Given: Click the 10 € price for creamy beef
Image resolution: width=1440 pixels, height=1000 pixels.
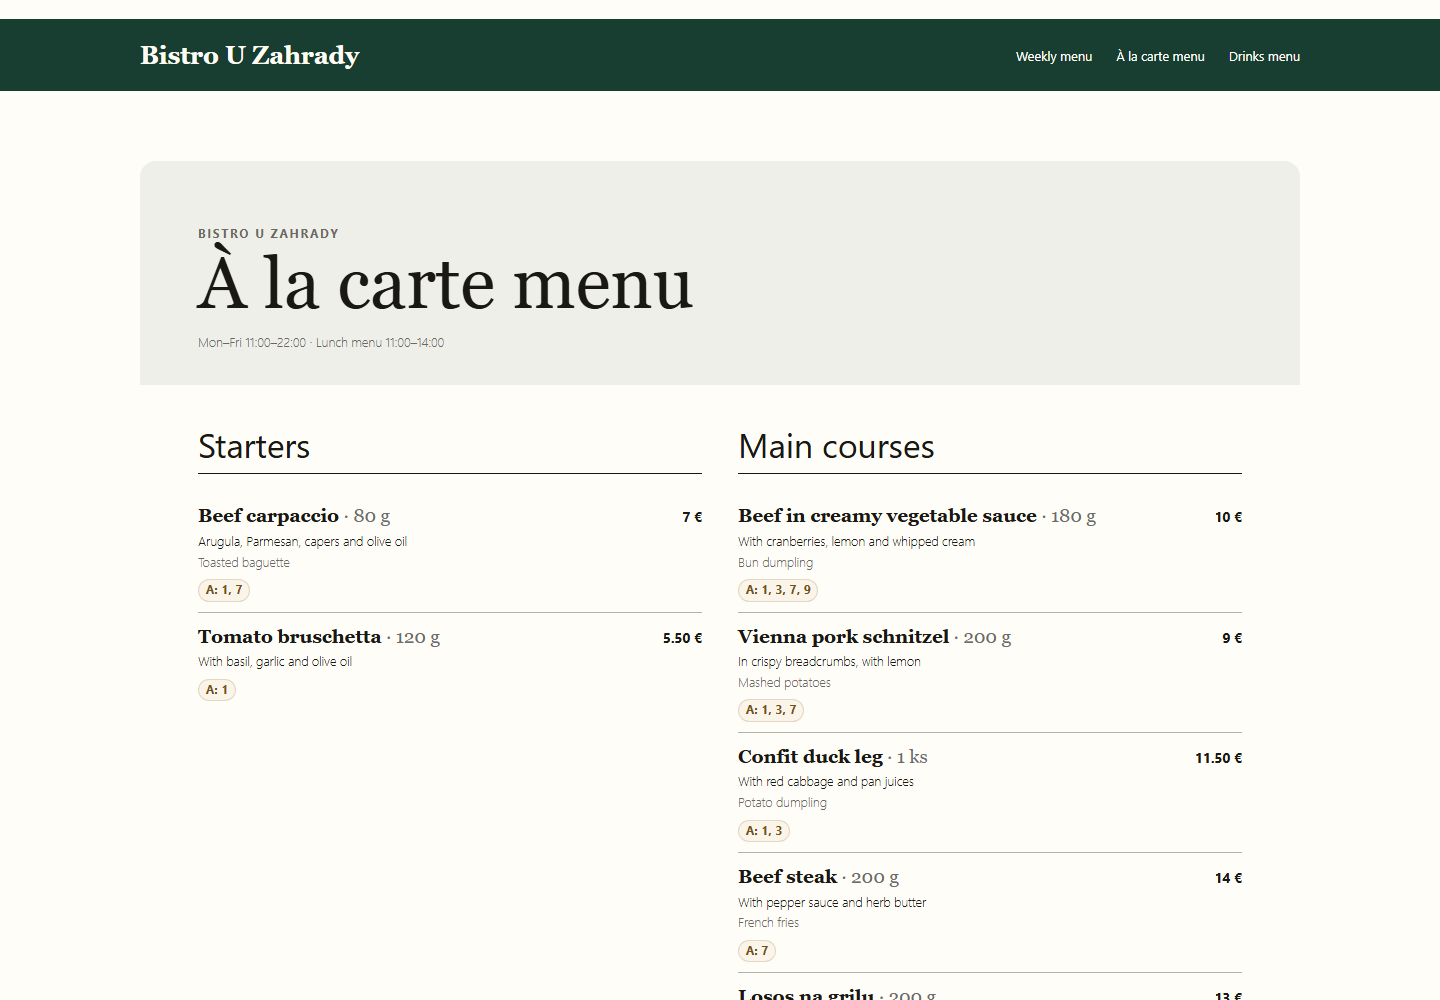Looking at the screenshot, I should 1228,517.
